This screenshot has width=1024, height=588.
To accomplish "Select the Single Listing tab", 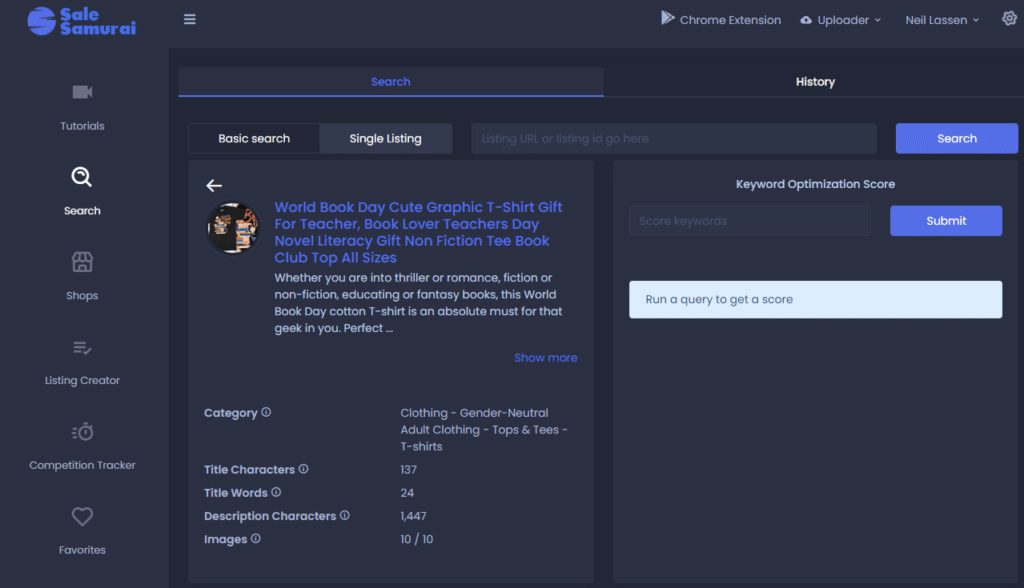I will (385, 139).
